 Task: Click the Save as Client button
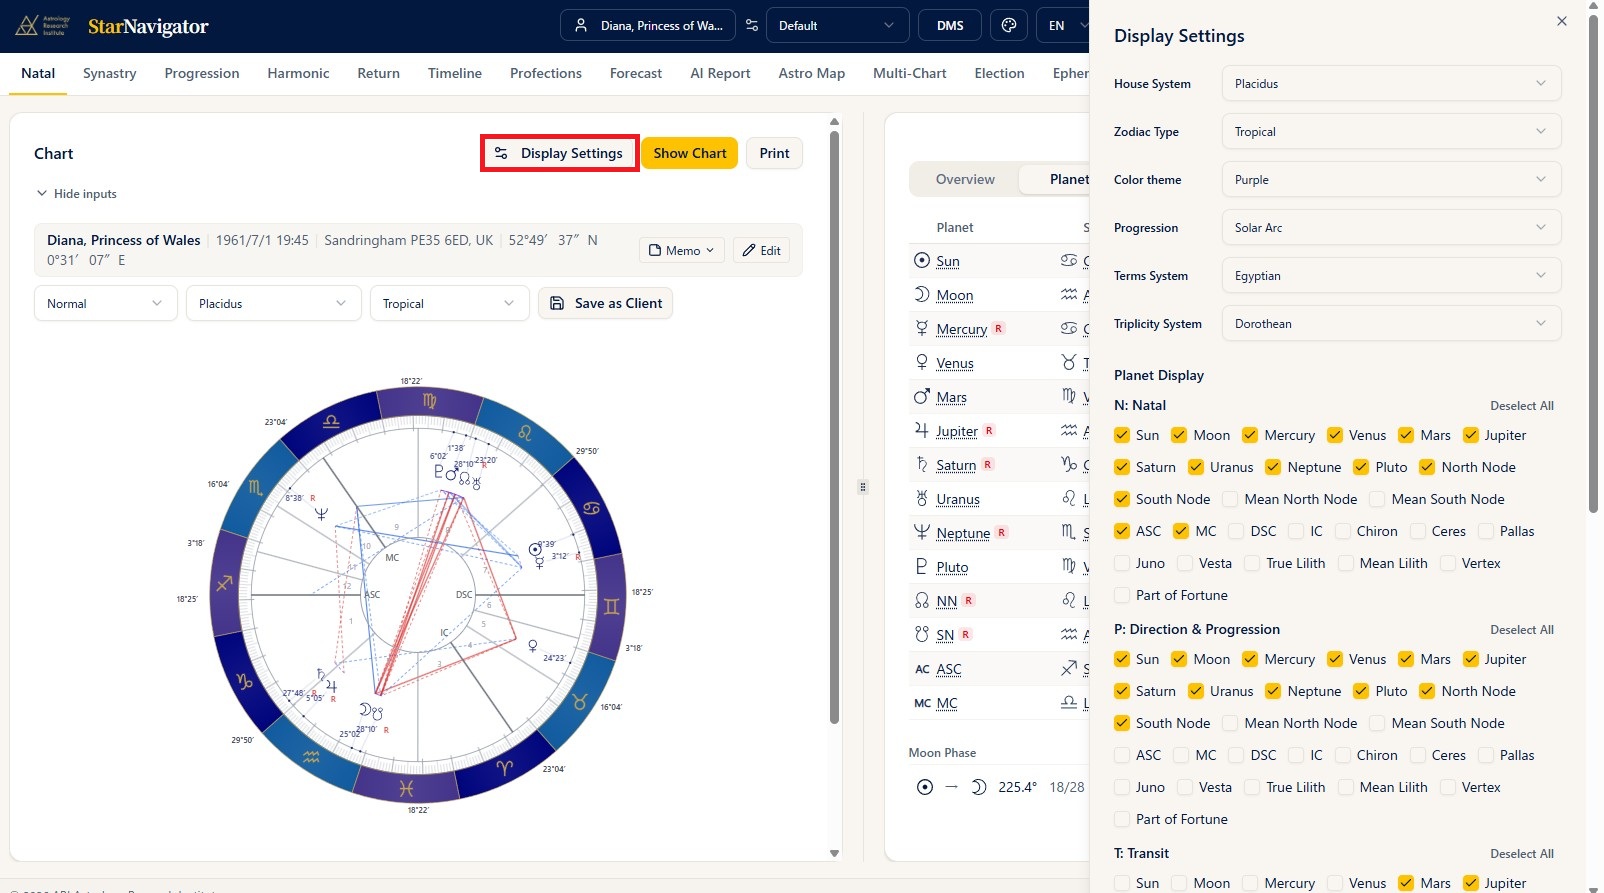click(x=605, y=303)
